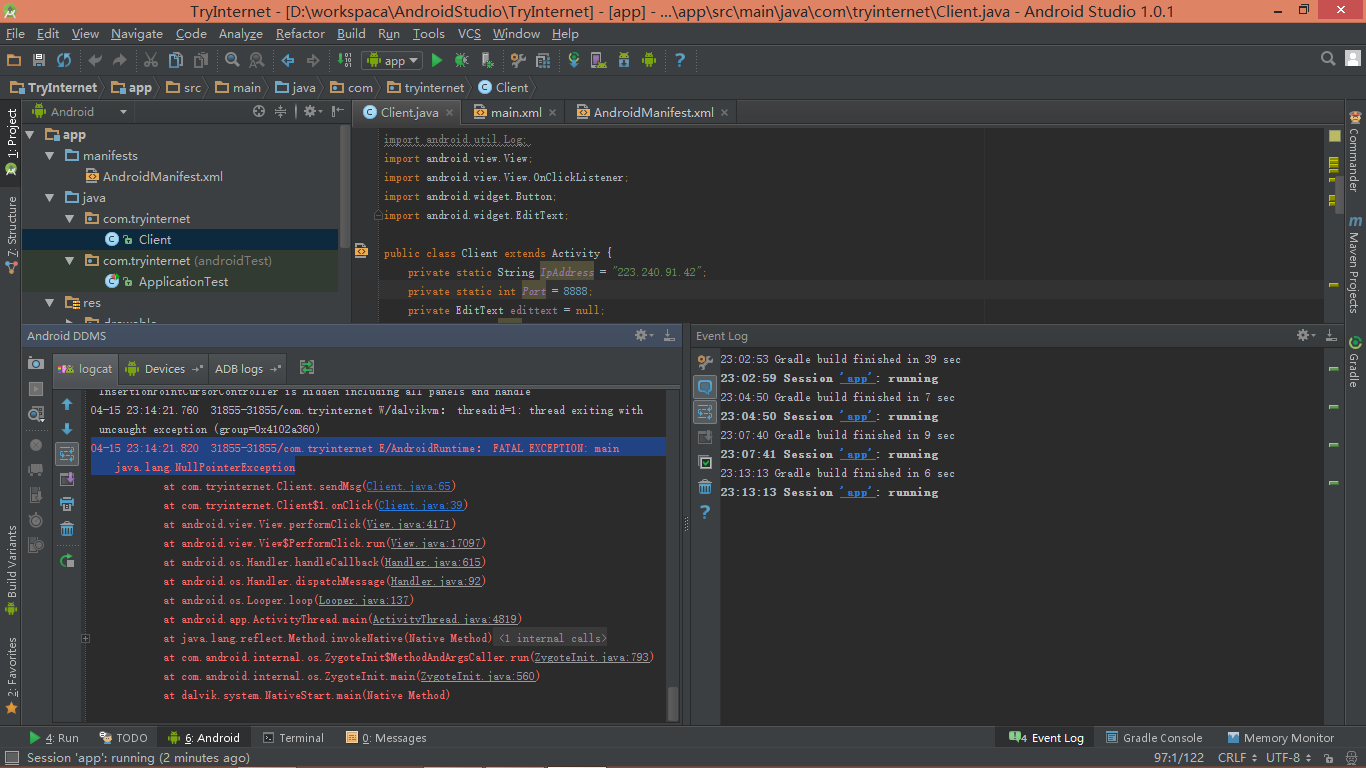1366x768 pixels.
Task: Open Android Device Monitor icon
Action: (x=648, y=61)
